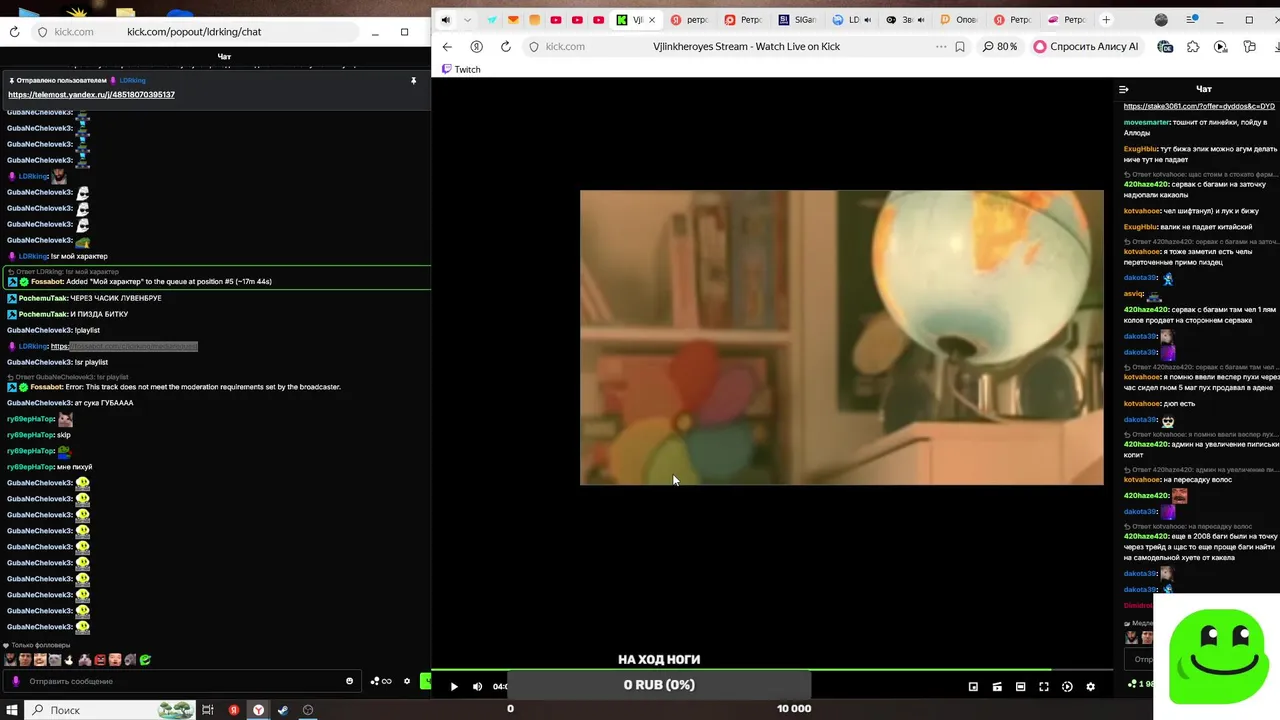Click the playback latency icon in player
The image size is (1280, 720).
[x=1067, y=686]
